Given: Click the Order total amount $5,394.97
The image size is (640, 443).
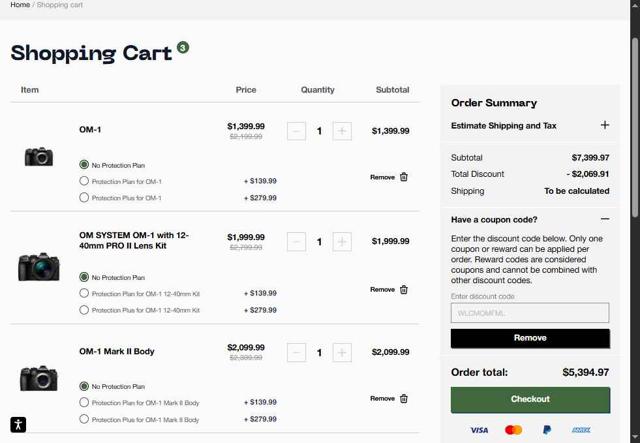Looking at the screenshot, I should (x=586, y=372).
